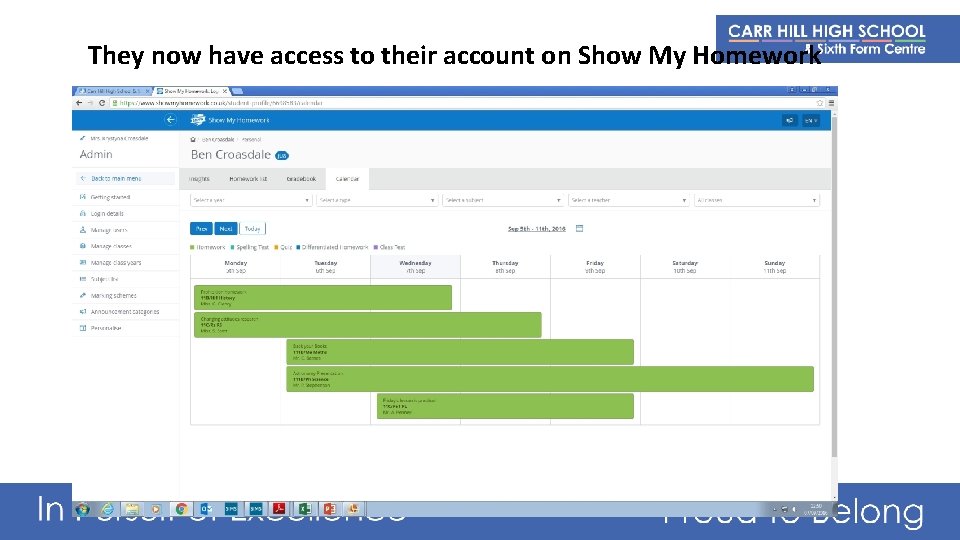Open Internet Explorer from taskbar
The image size is (960, 540).
(x=108, y=509)
